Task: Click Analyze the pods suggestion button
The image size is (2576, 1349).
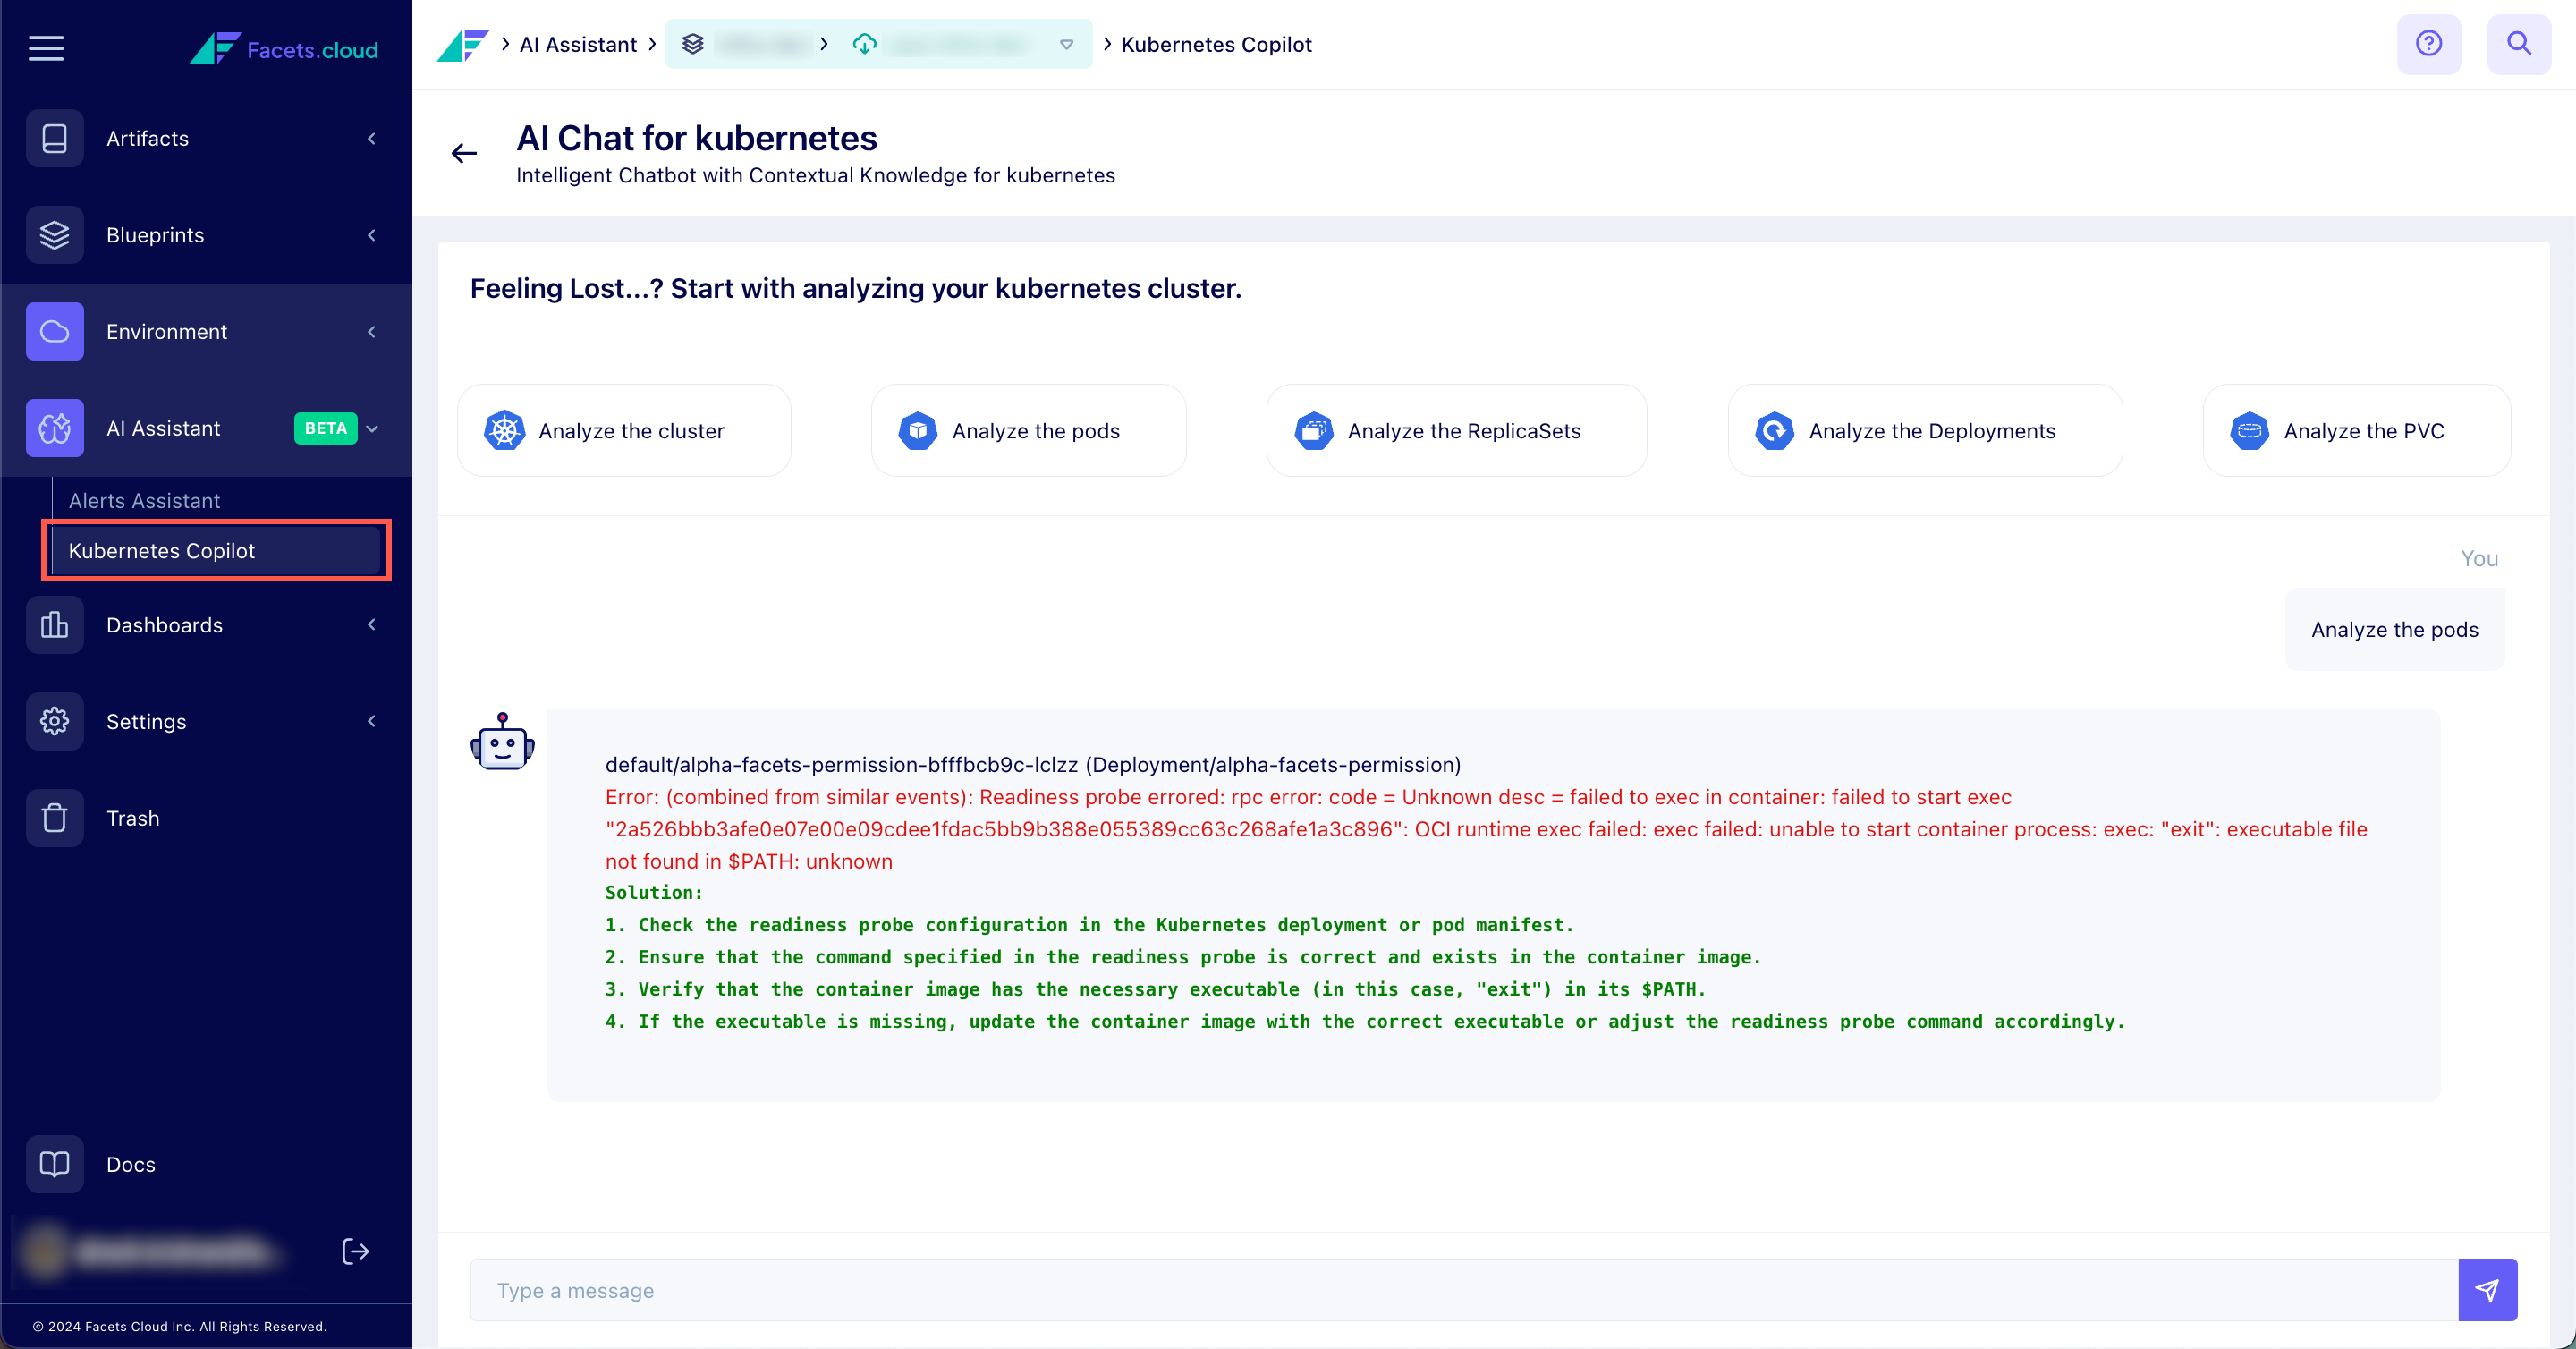Action: point(1029,431)
